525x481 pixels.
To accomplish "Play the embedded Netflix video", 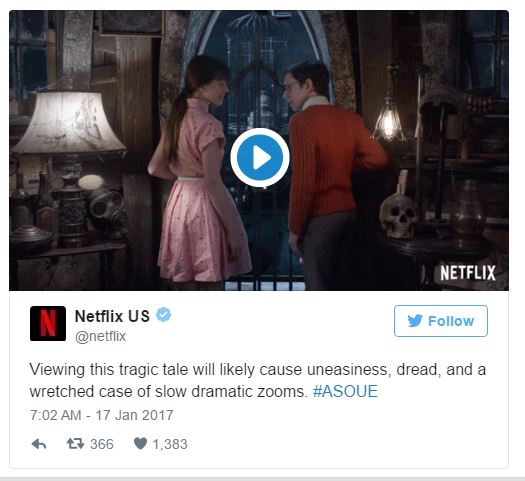I will tap(260, 157).
